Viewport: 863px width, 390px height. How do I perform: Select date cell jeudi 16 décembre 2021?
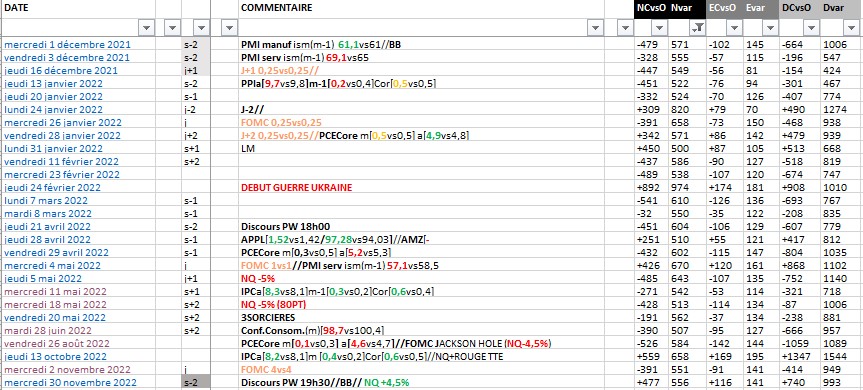tap(78, 70)
